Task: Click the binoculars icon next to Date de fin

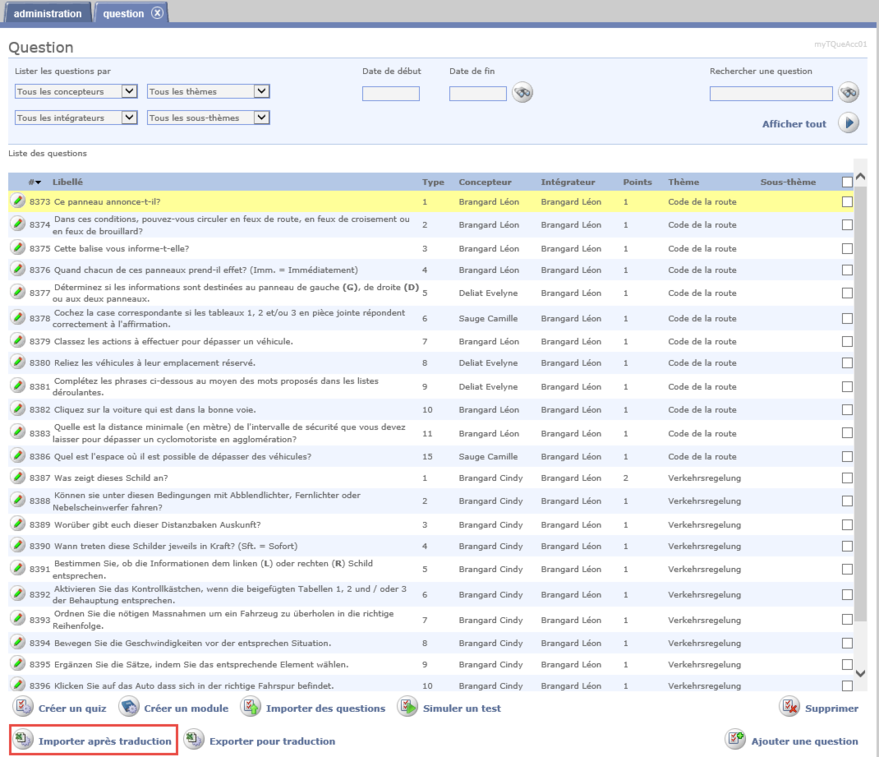Action: pyautogui.click(x=522, y=93)
